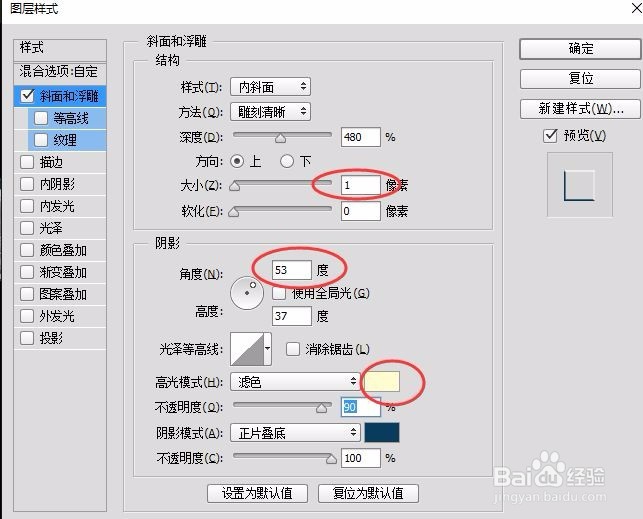Click the 新建样式 button
The width and height of the screenshot is (643, 519).
[x=580, y=109]
